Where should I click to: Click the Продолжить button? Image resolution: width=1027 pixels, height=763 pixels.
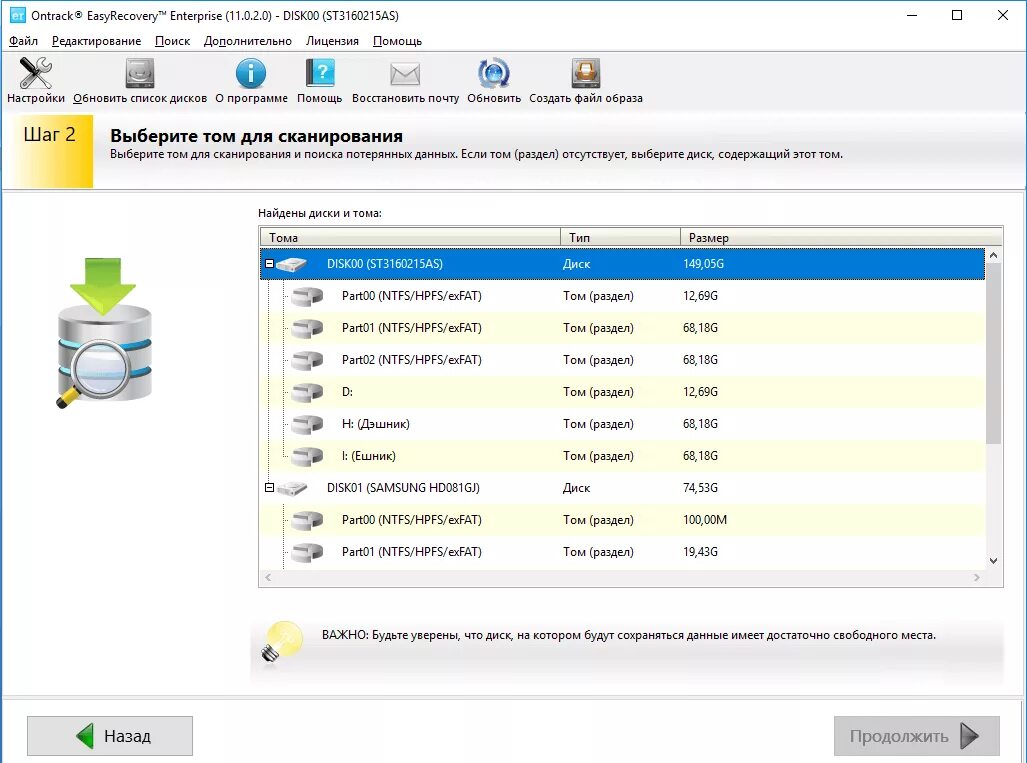pos(916,736)
